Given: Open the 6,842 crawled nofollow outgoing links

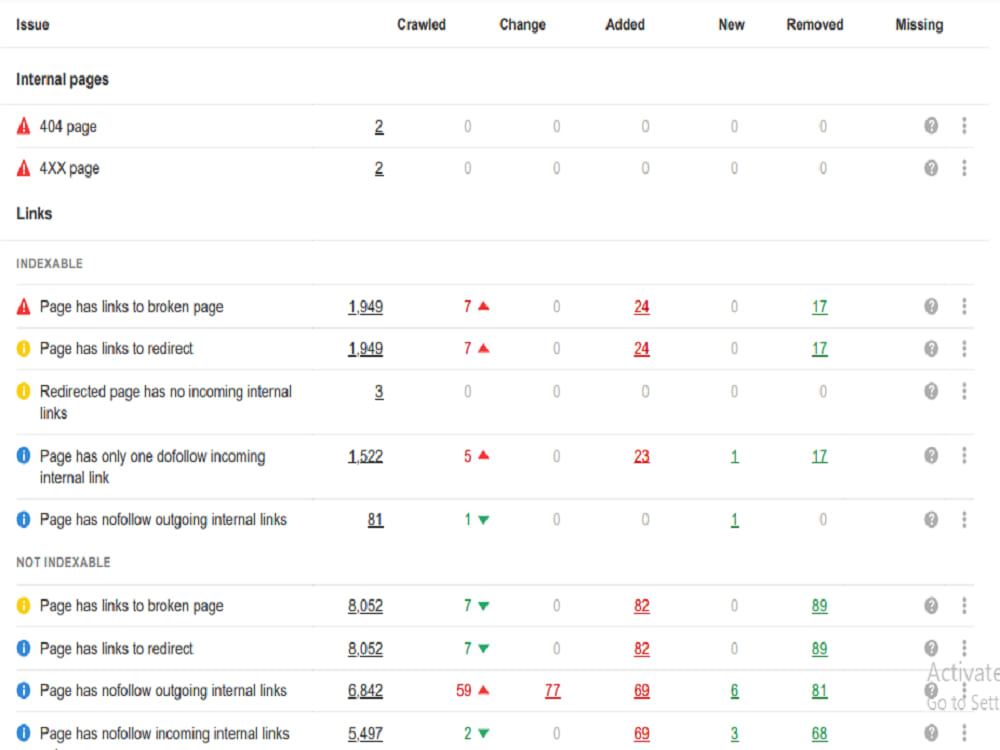Looking at the screenshot, I should [365, 691].
